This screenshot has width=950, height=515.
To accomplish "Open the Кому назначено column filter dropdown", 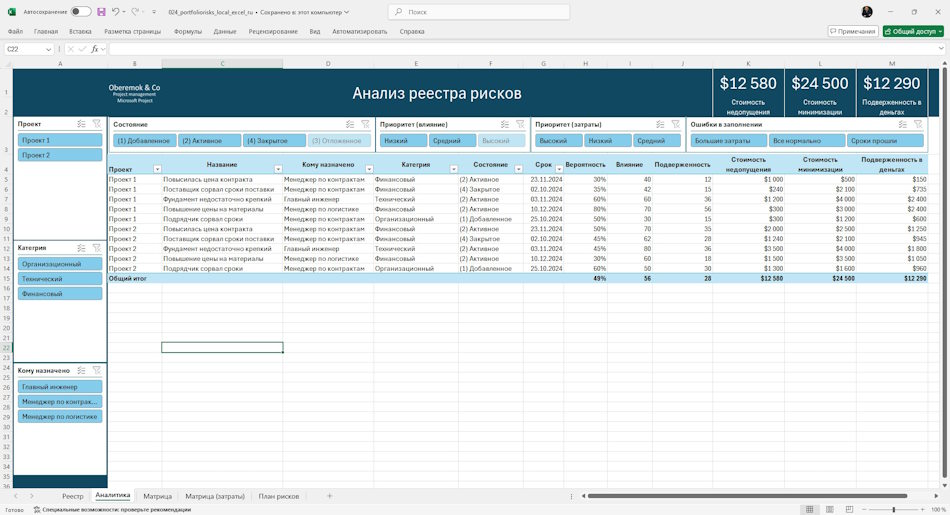I will 369,169.
